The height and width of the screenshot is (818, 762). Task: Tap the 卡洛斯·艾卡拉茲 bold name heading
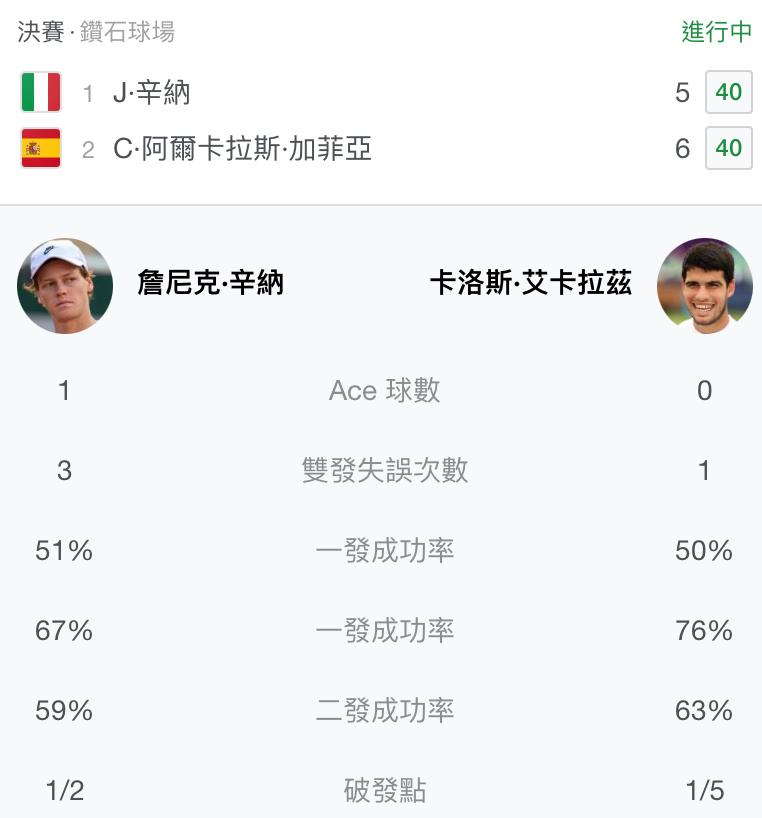coord(531,283)
